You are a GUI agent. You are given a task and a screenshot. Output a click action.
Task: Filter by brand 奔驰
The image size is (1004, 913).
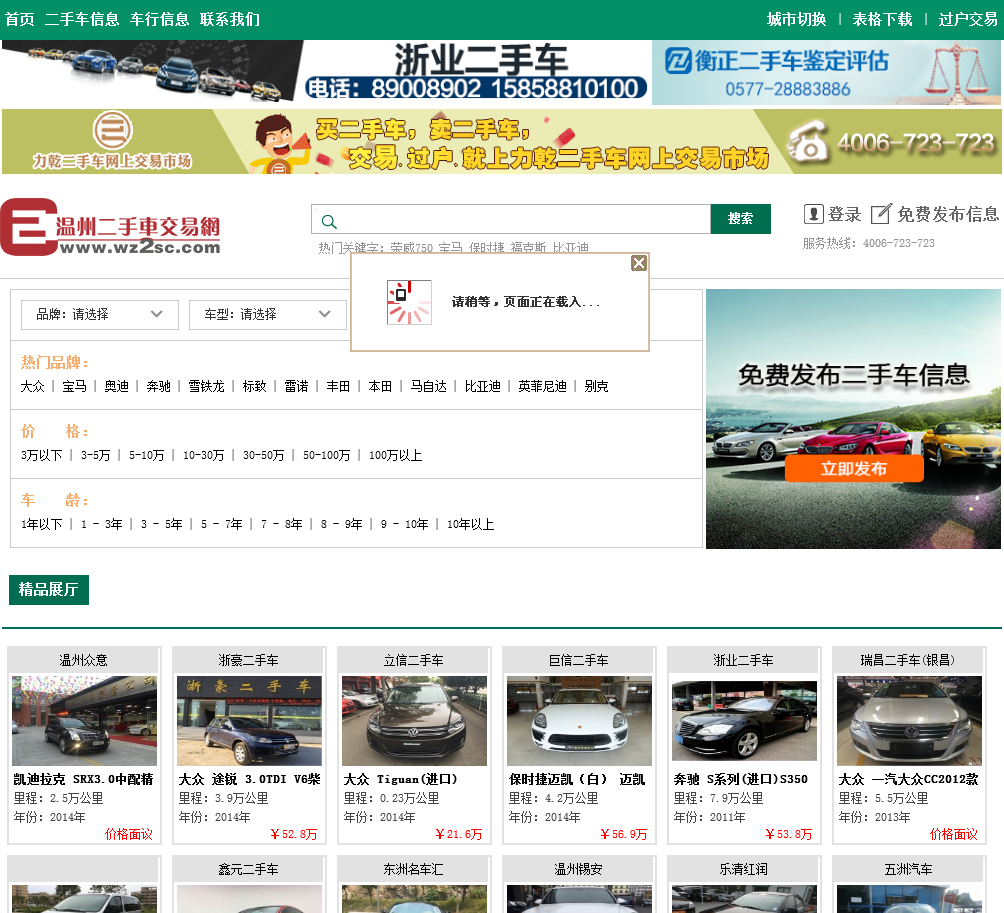[x=158, y=386]
